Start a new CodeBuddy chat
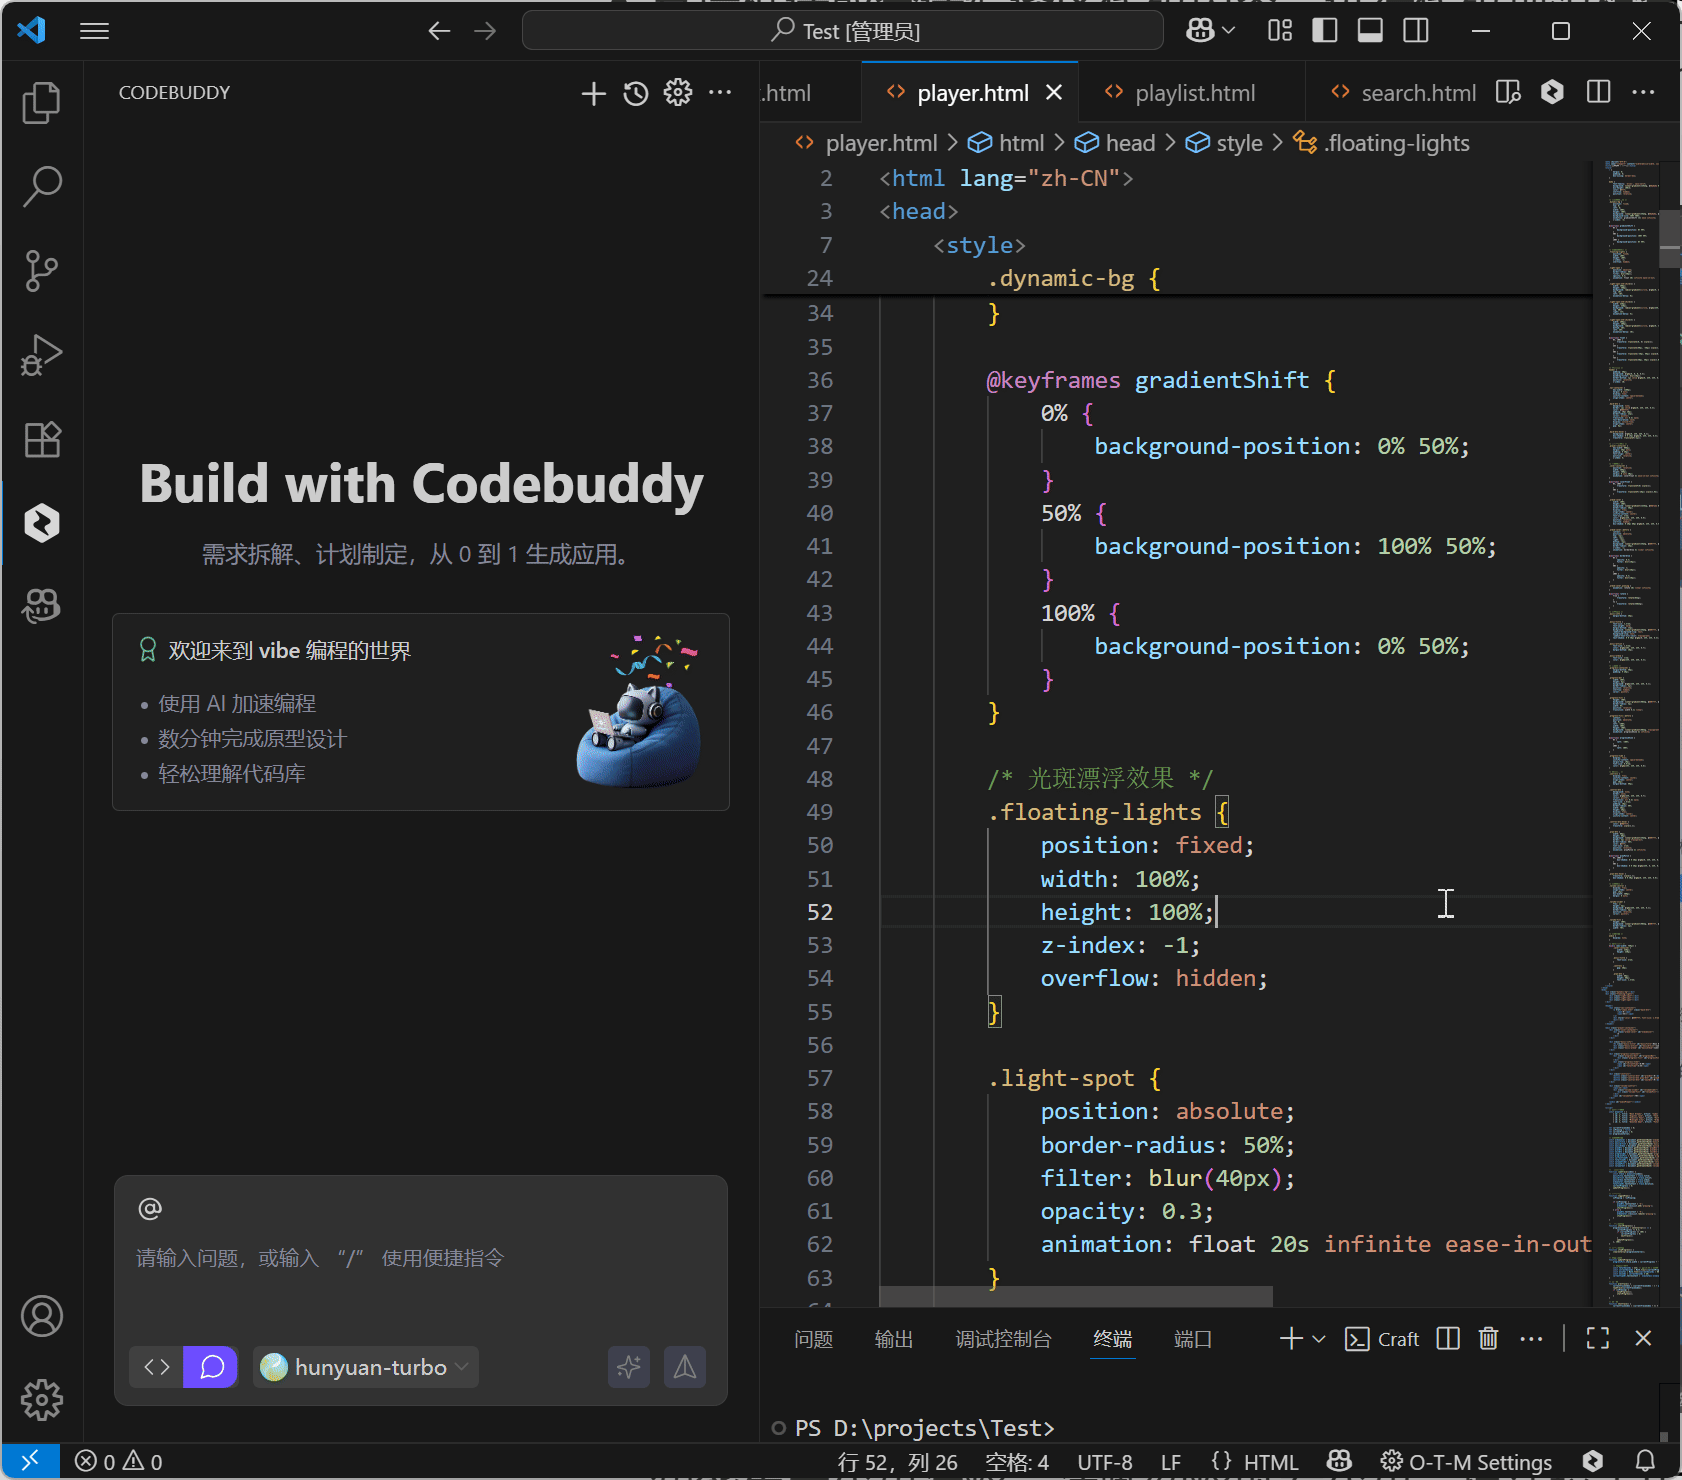1682x1480 pixels. pos(593,93)
